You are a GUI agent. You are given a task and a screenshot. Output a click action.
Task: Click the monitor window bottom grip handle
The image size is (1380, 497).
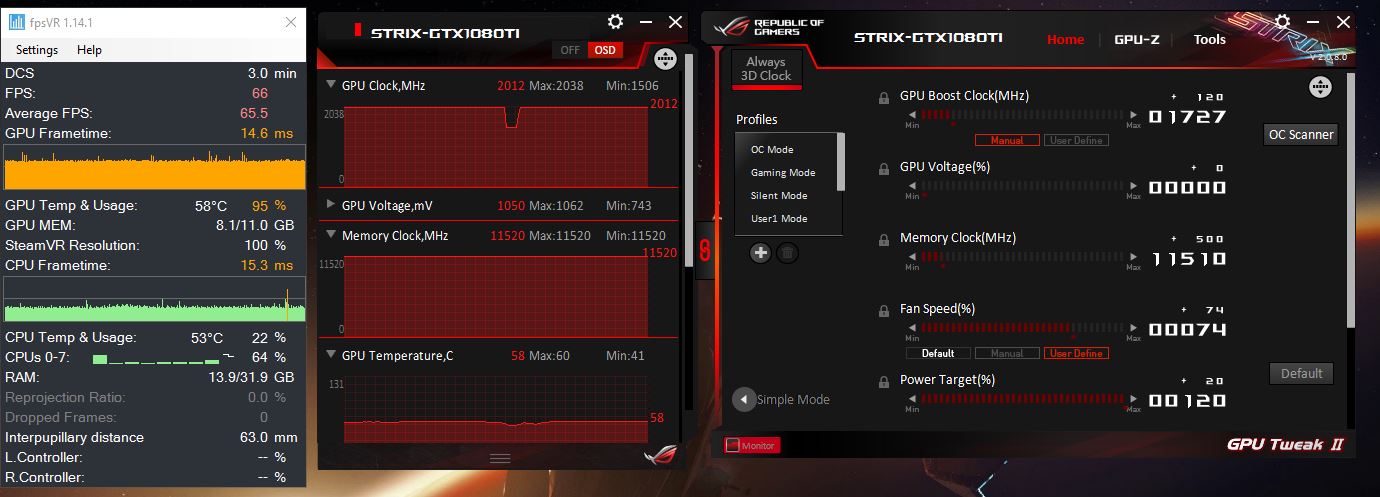click(x=500, y=458)
